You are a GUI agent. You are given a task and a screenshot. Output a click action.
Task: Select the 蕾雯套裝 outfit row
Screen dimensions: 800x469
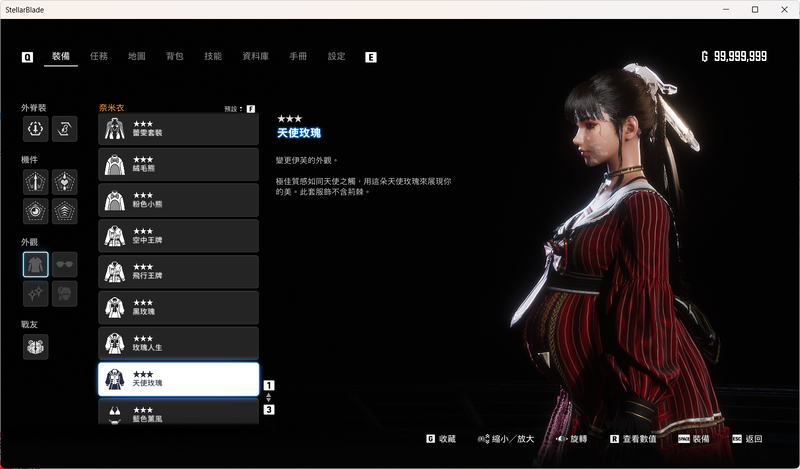click(179, 129)
